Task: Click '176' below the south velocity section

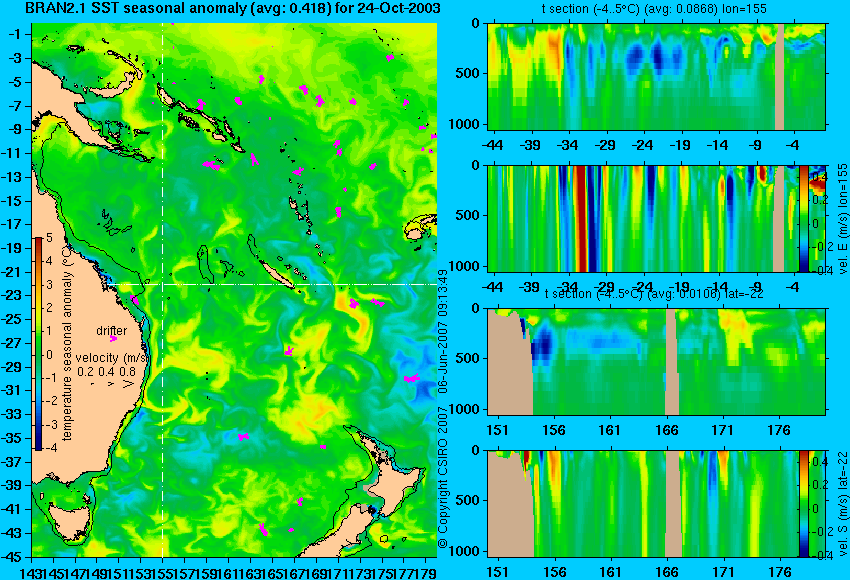Action: (x=780, y=572)
